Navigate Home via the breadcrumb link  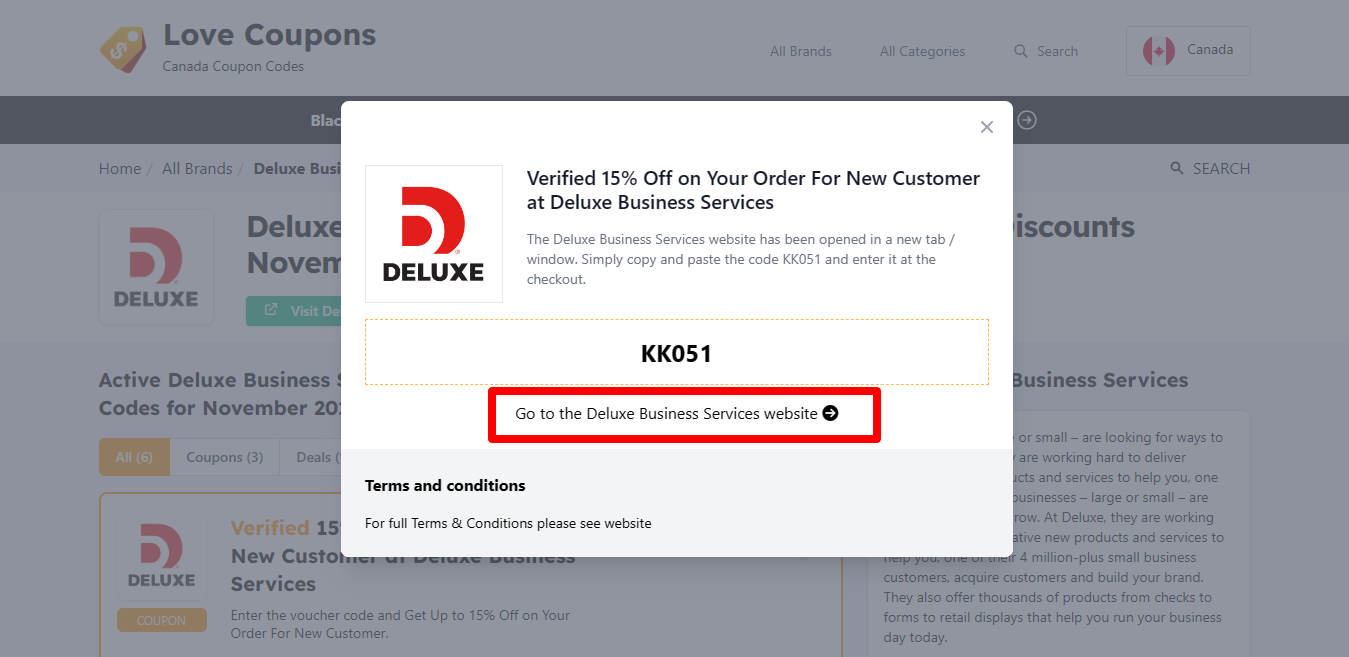pyautogui.click(x=119, y=168)
